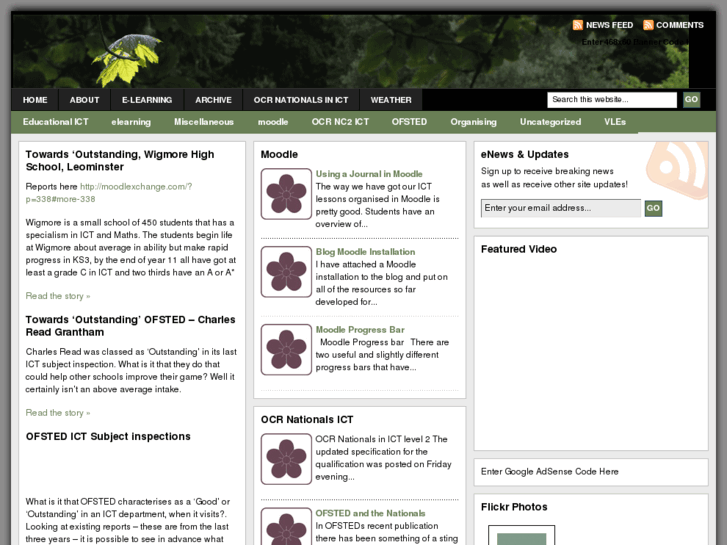Open the flower thumbnail for Using a Journal in Moodle

point(286,194)
